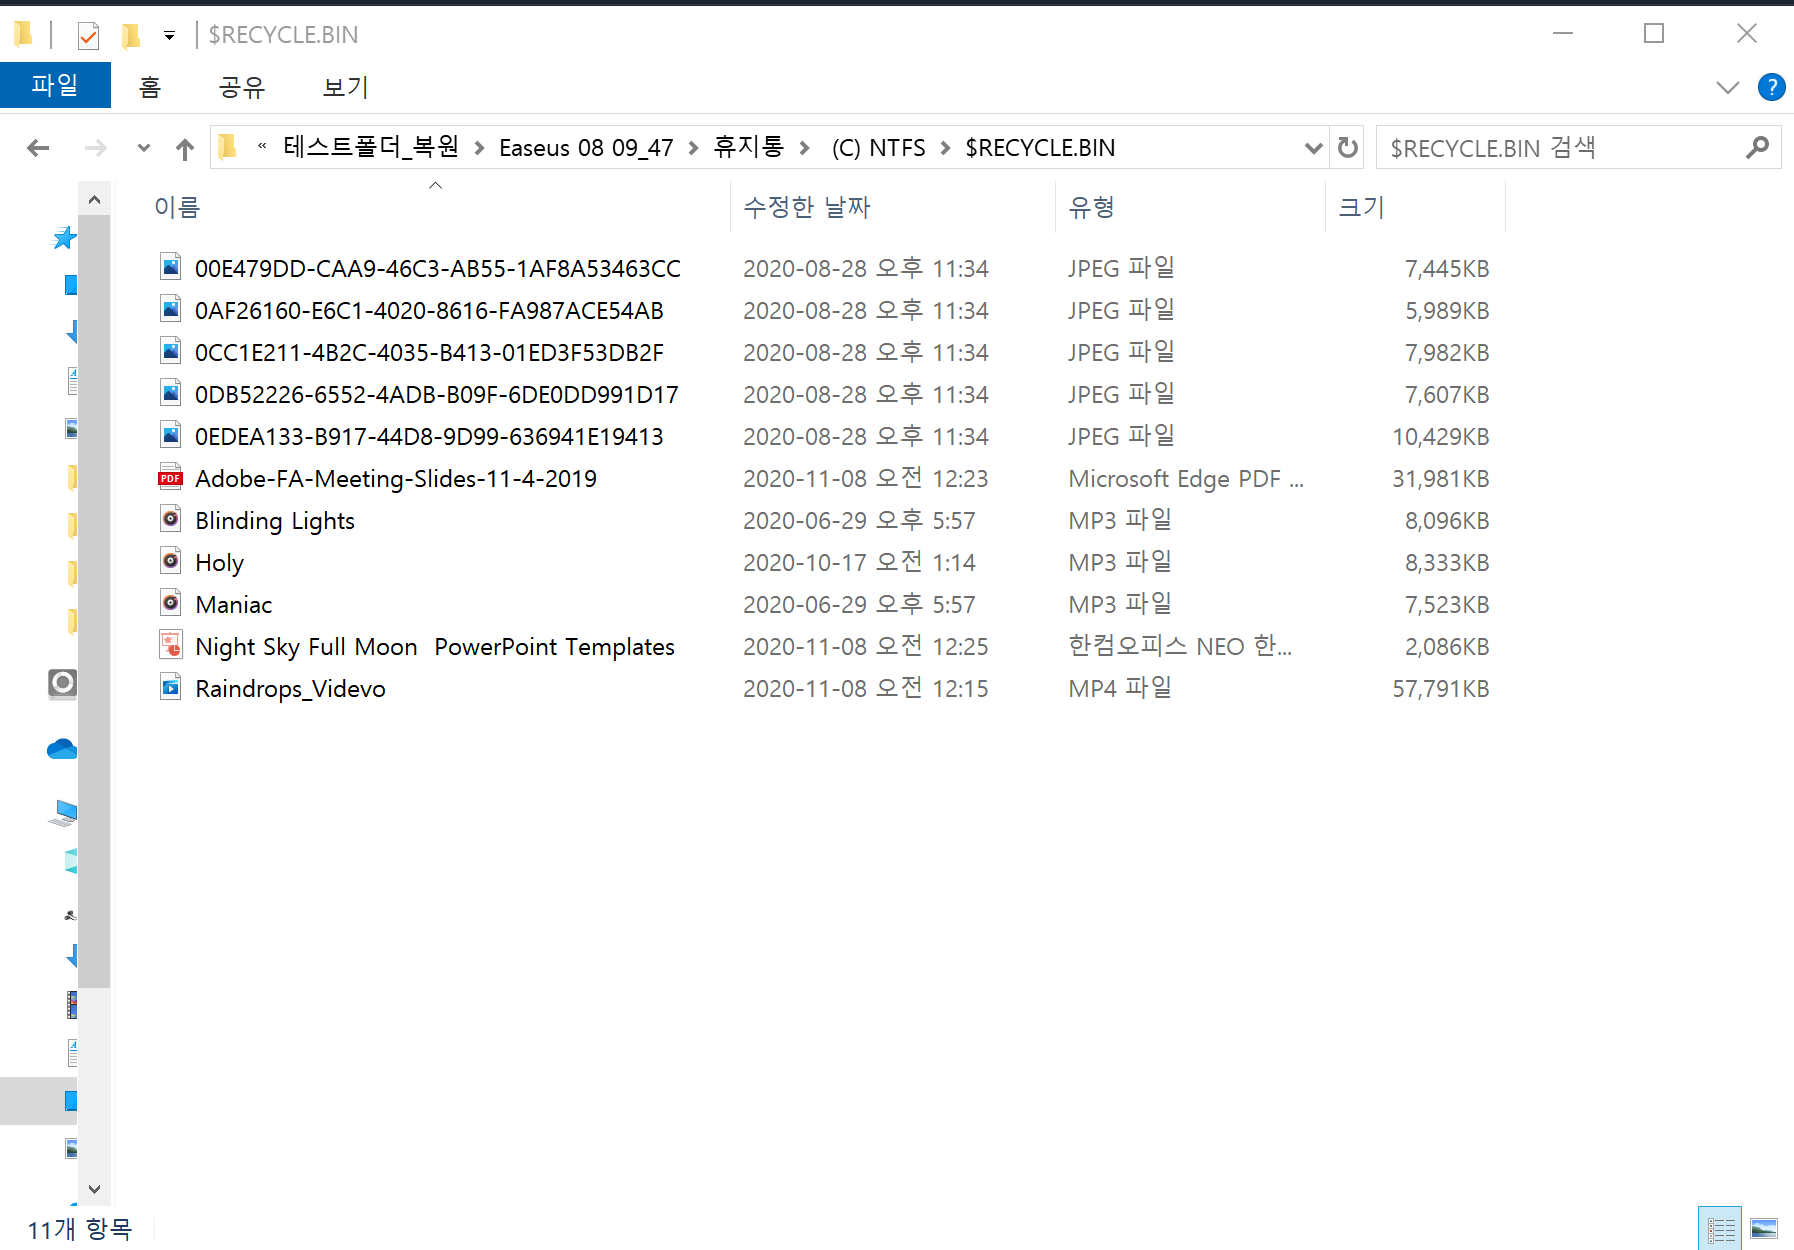Open OneDrive cloud in sidebar

point(62,749)
